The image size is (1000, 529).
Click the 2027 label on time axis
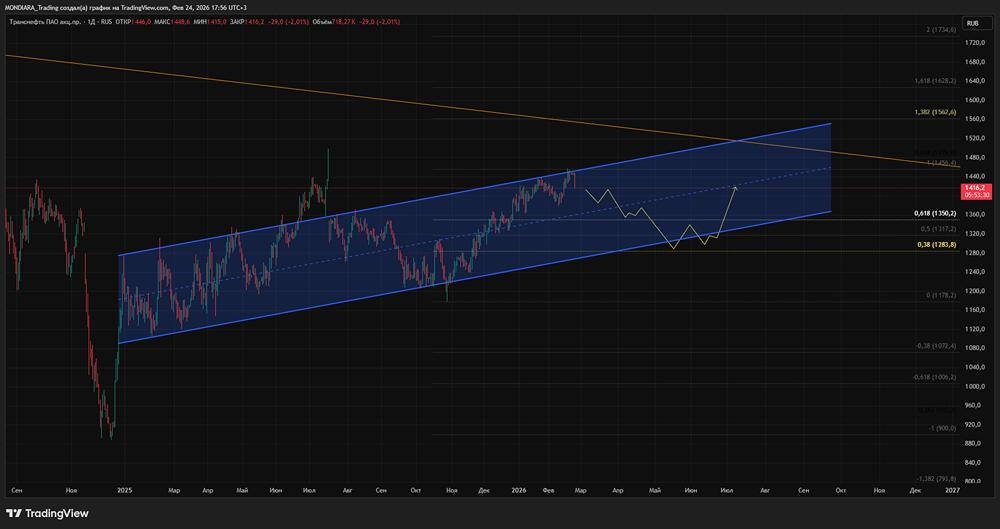point(952,491)
